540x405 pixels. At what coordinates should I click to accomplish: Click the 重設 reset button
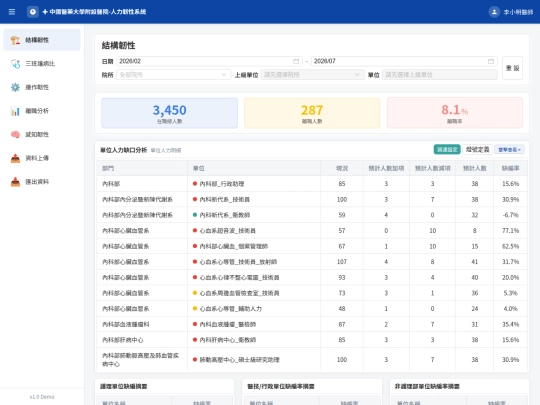[512, 68]
